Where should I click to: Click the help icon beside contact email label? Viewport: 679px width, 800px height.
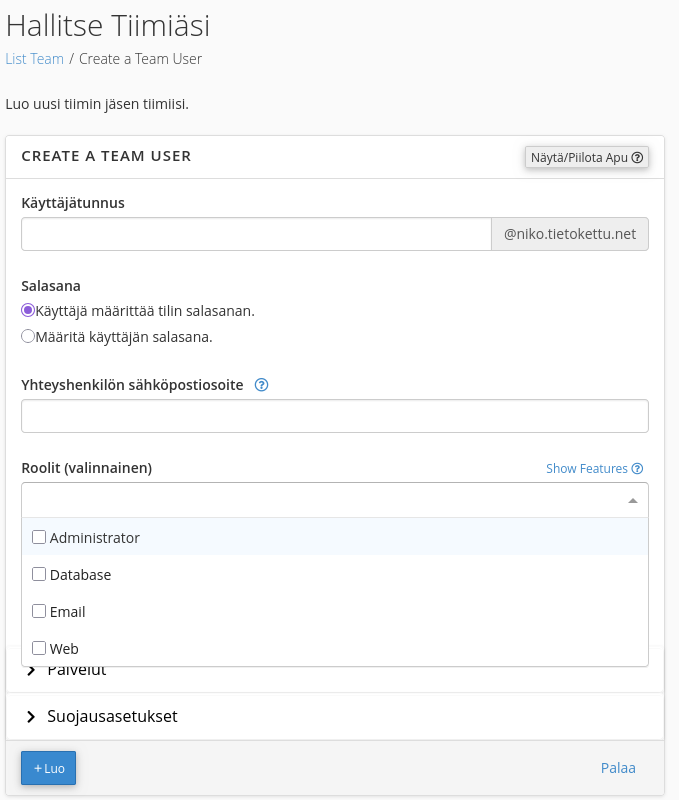[x=261, y=385]
